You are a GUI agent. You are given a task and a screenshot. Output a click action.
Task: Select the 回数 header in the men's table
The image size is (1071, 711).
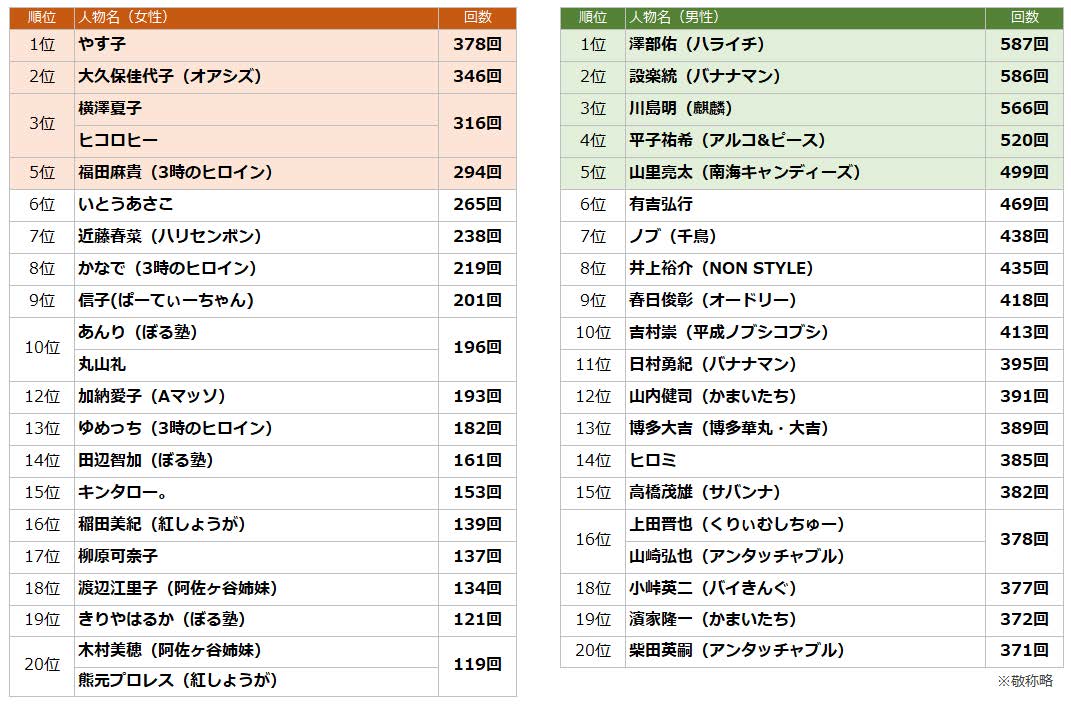pyautogui.click(x=1024, y=18)
